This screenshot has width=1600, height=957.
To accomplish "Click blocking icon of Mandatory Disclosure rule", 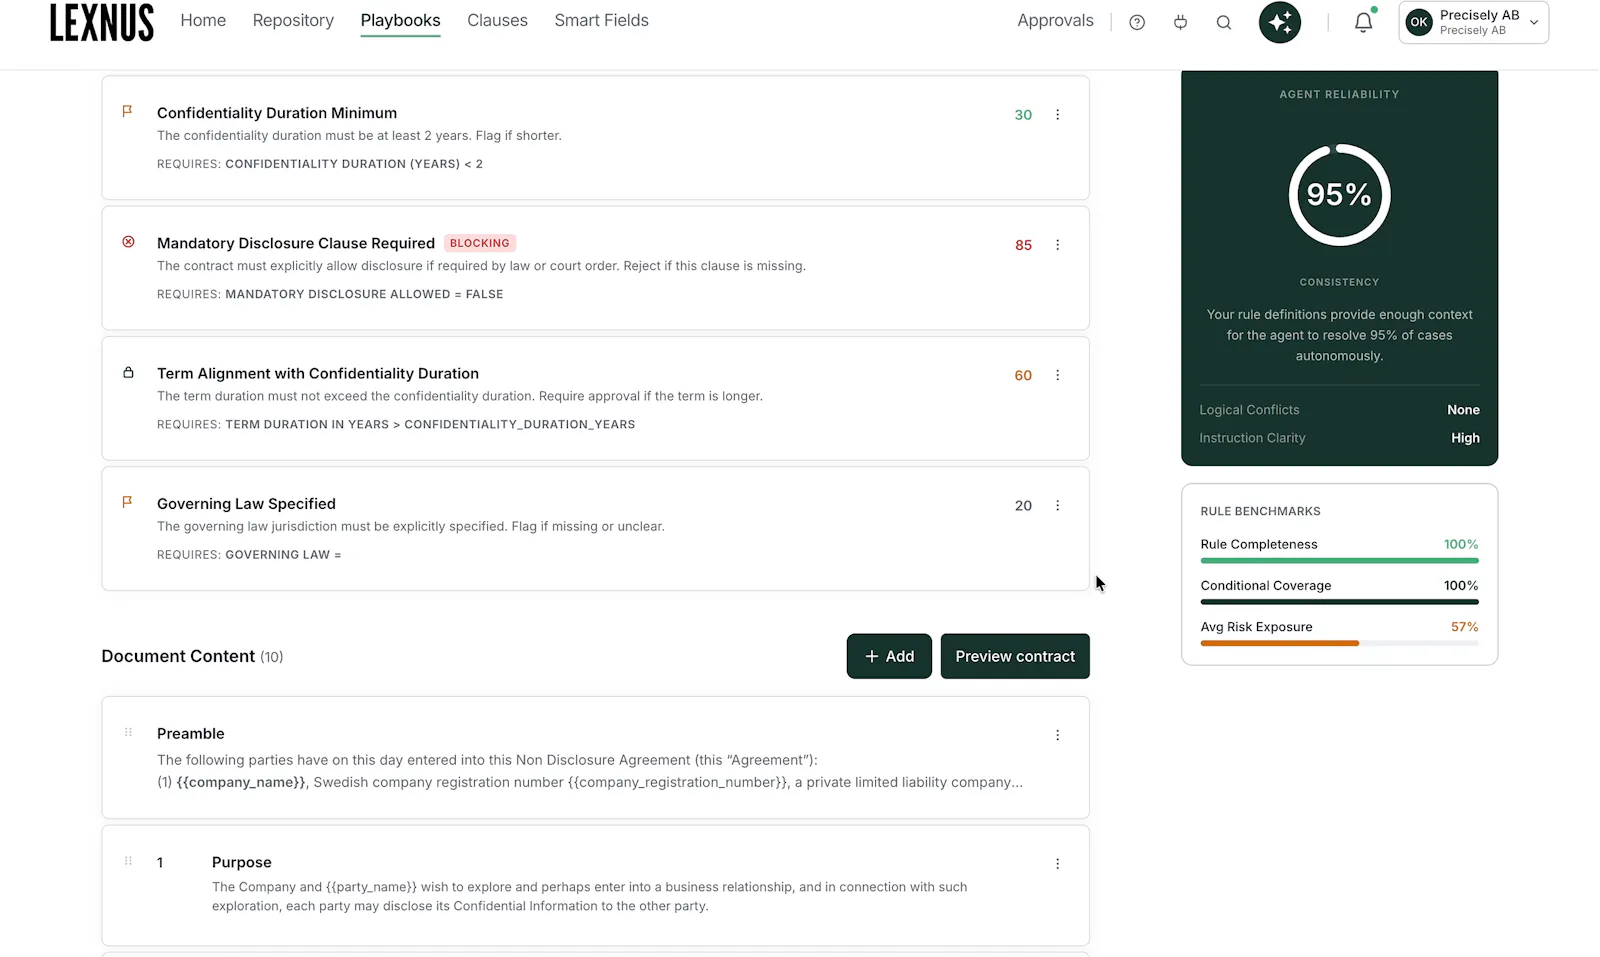I will tap(128, 242).
